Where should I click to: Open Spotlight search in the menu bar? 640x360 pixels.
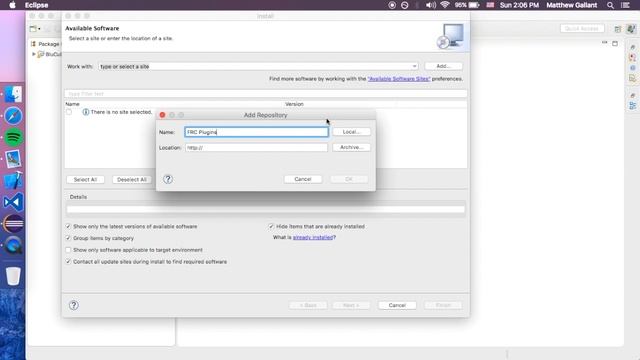coord(610,5)
